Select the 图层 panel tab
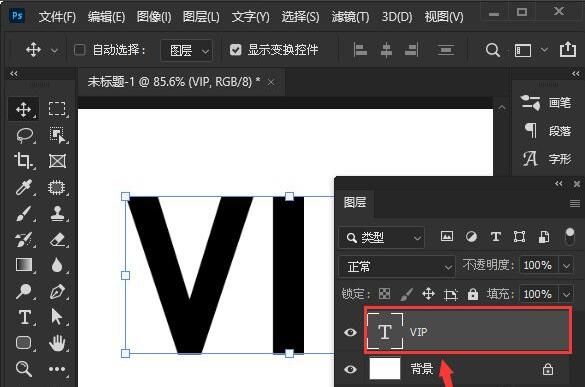The height and width of the screenshot is (387, 585). [x=355, y=202]
